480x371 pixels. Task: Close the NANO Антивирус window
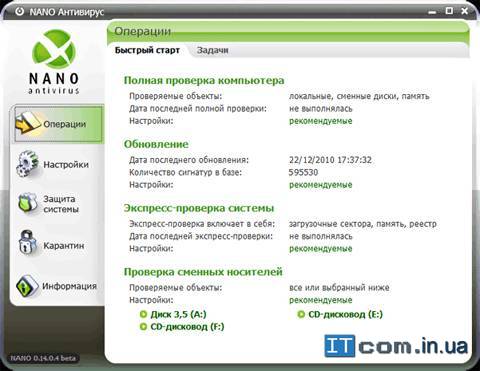coord(465,11)
